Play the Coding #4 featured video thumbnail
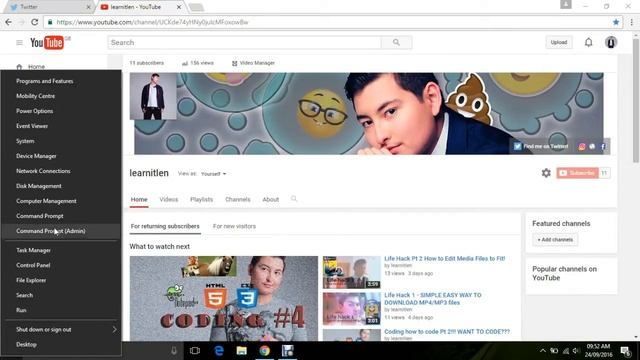Screen dimensions: 640x360 [x=224, y=299]
